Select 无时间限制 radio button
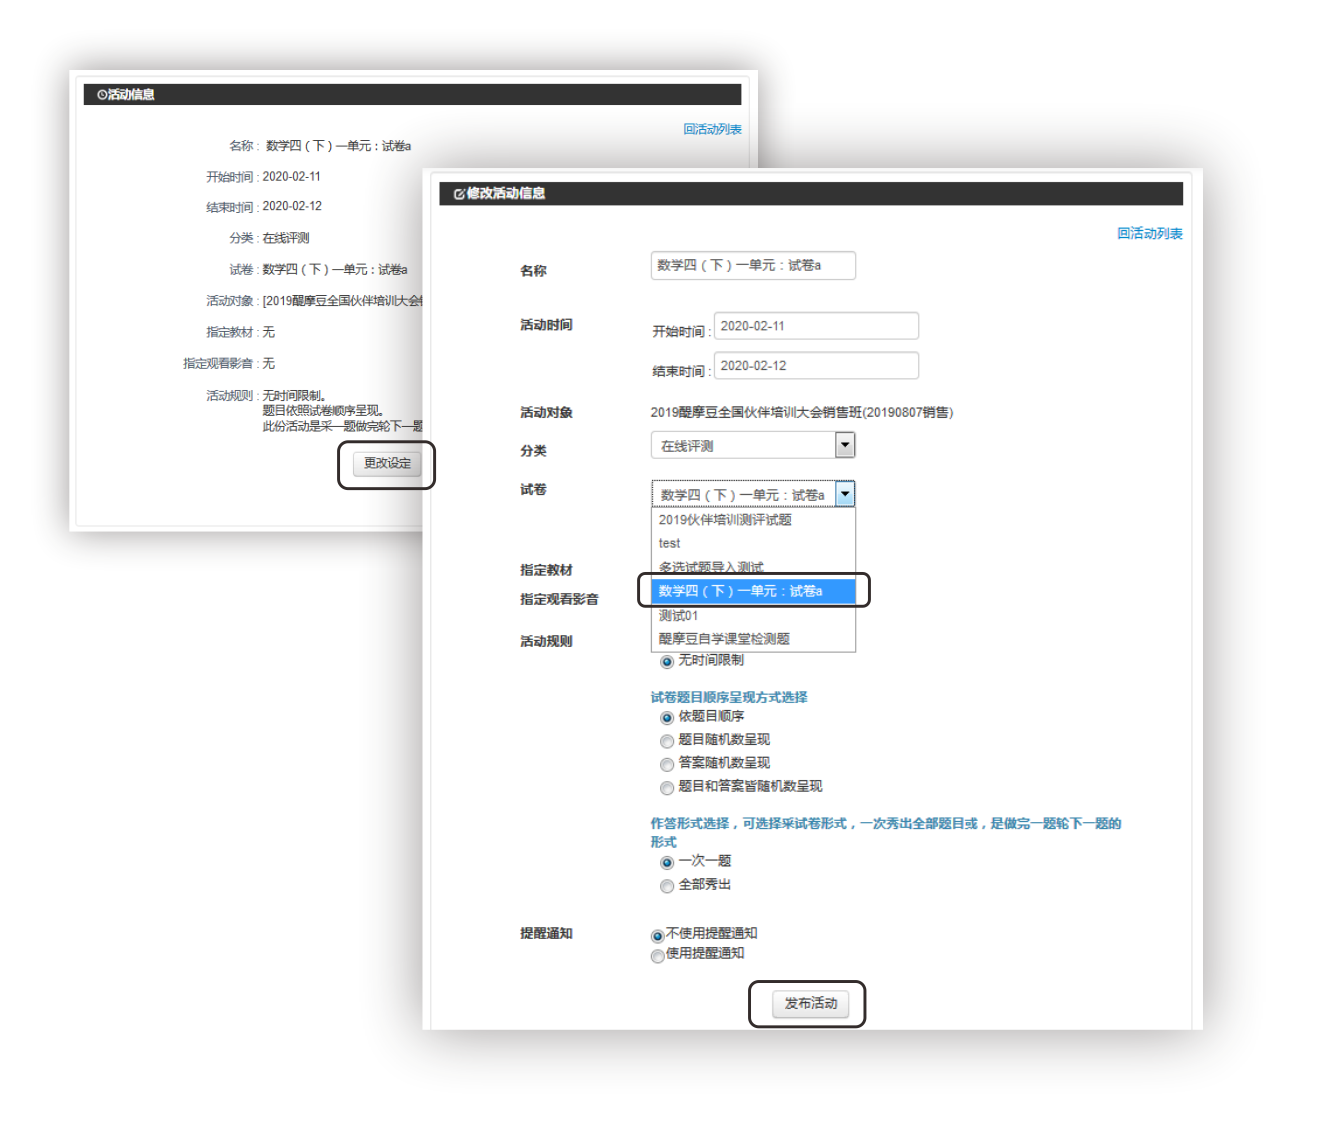This screenshot has height=1147, width=1321. [x=667, y=662]
